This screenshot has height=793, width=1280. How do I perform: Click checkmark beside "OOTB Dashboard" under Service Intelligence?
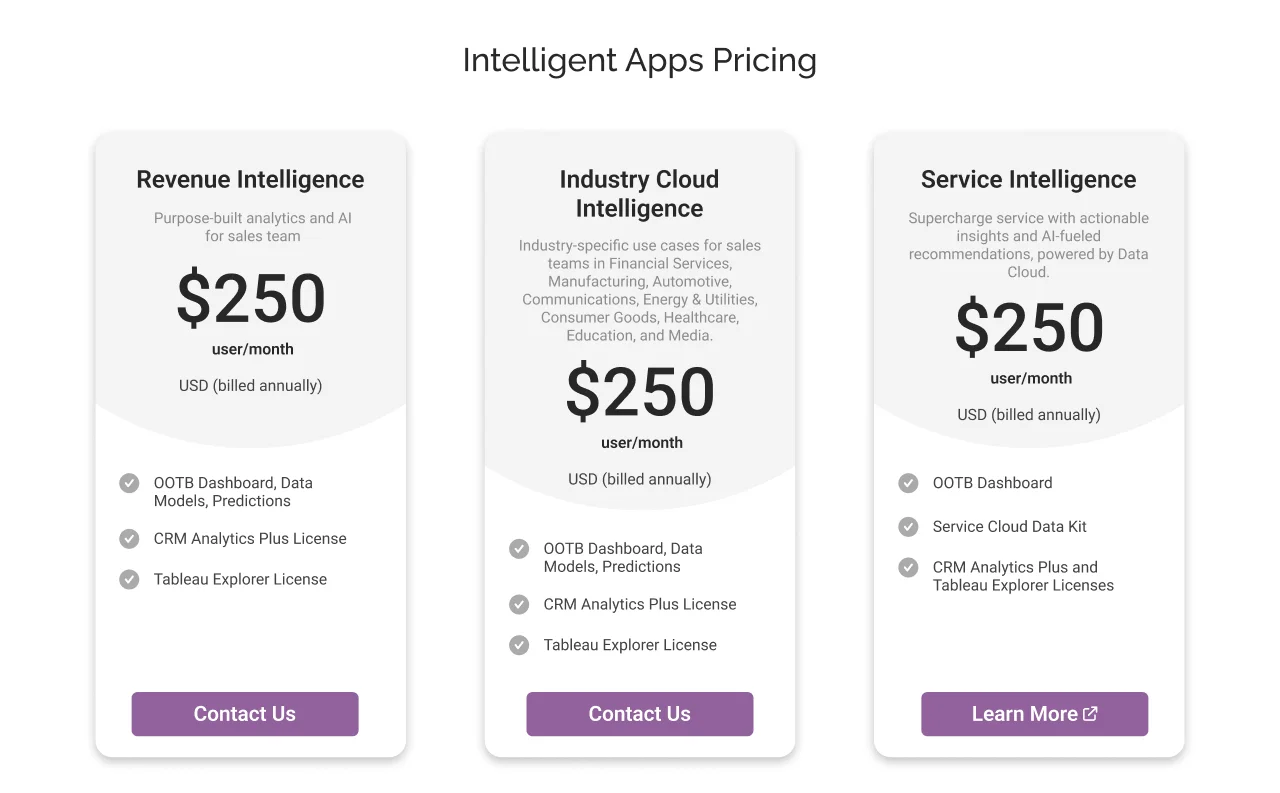point(908,483)
